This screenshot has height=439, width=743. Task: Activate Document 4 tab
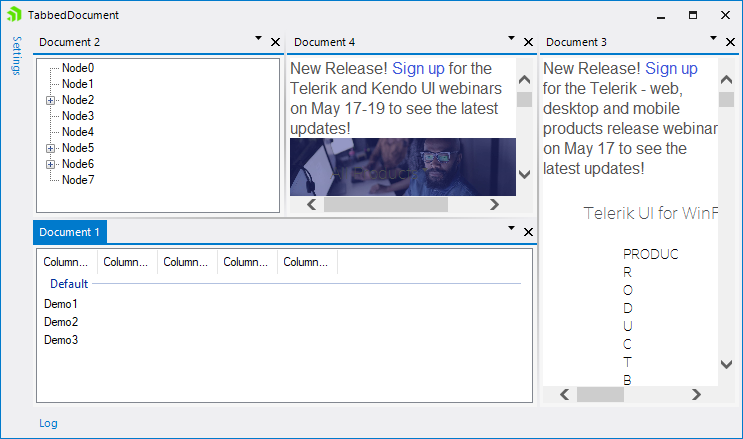click(324, 42)
